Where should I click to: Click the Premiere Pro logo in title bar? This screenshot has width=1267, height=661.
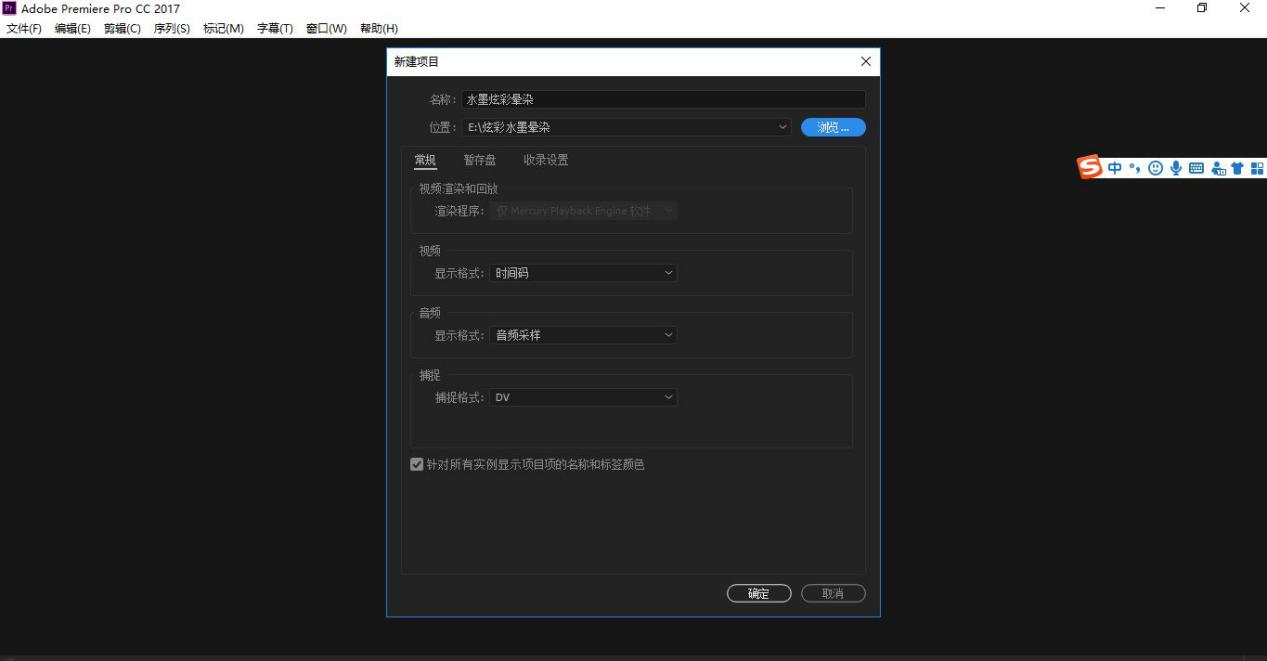[x=11, y=8]
